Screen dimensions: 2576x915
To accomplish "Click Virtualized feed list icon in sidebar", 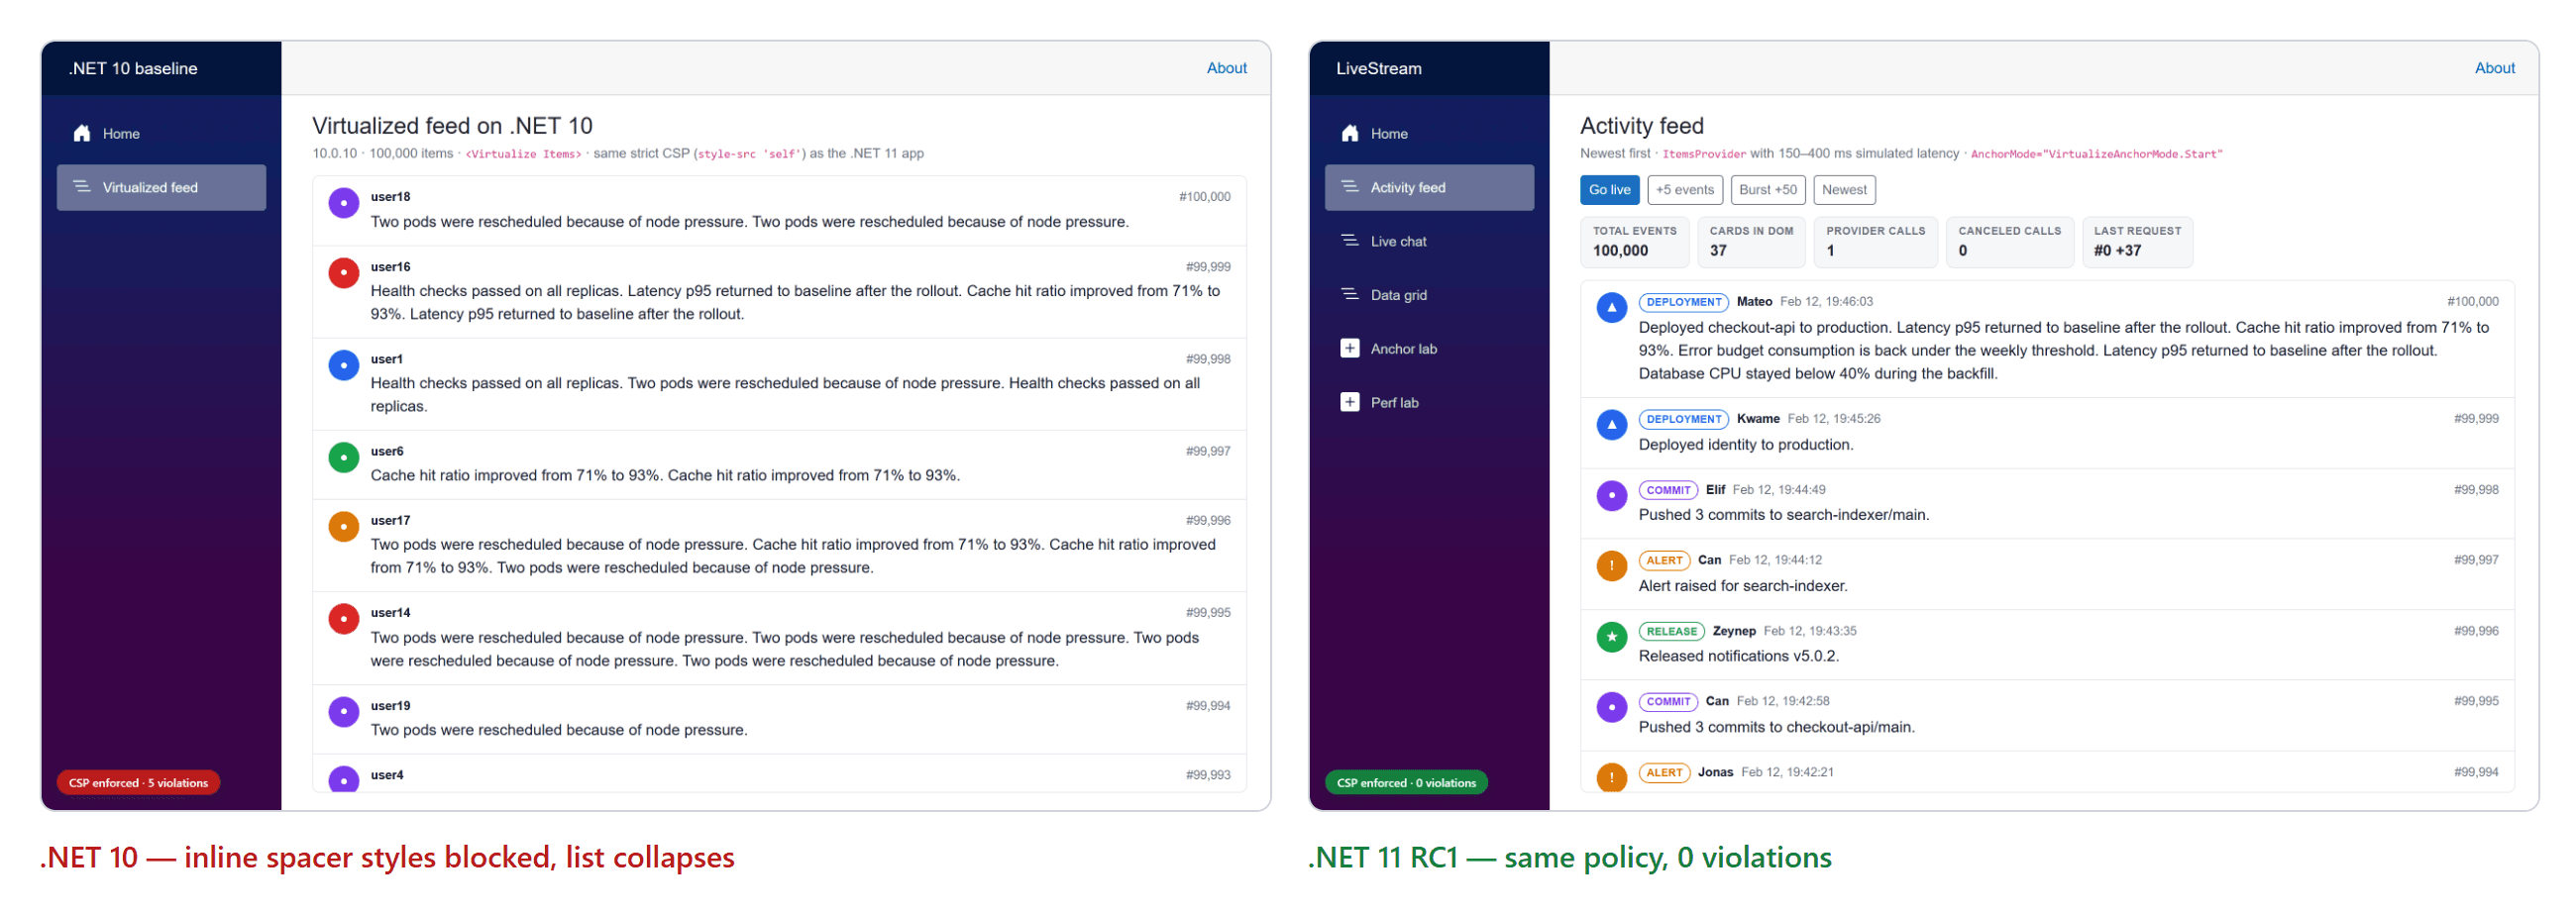I will click(82, 187).
